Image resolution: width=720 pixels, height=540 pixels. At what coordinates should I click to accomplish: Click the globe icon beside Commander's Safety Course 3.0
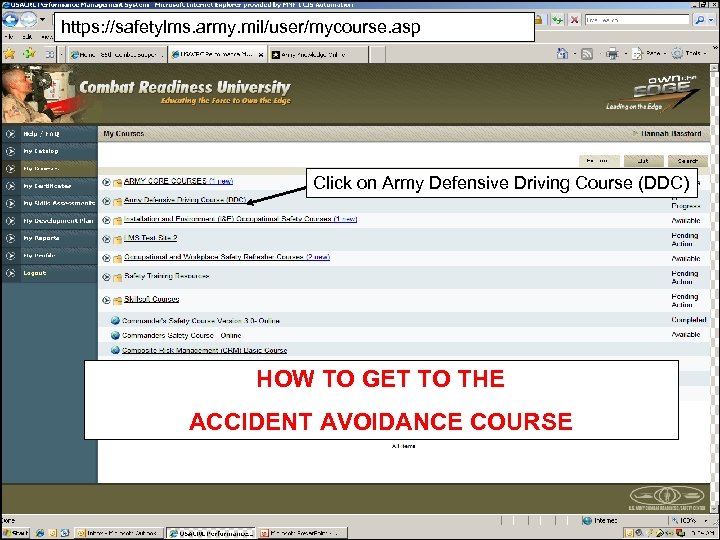[x=116, y=321]
